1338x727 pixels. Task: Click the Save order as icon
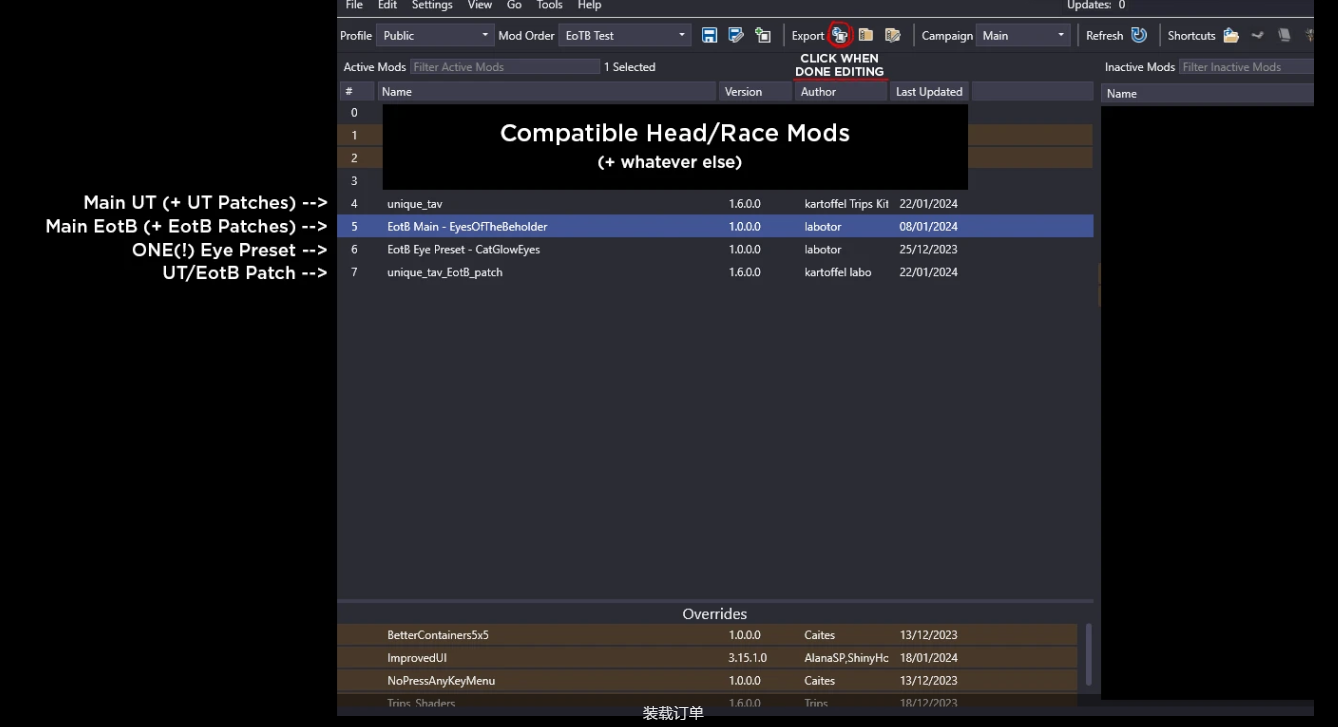pos(736,35)
